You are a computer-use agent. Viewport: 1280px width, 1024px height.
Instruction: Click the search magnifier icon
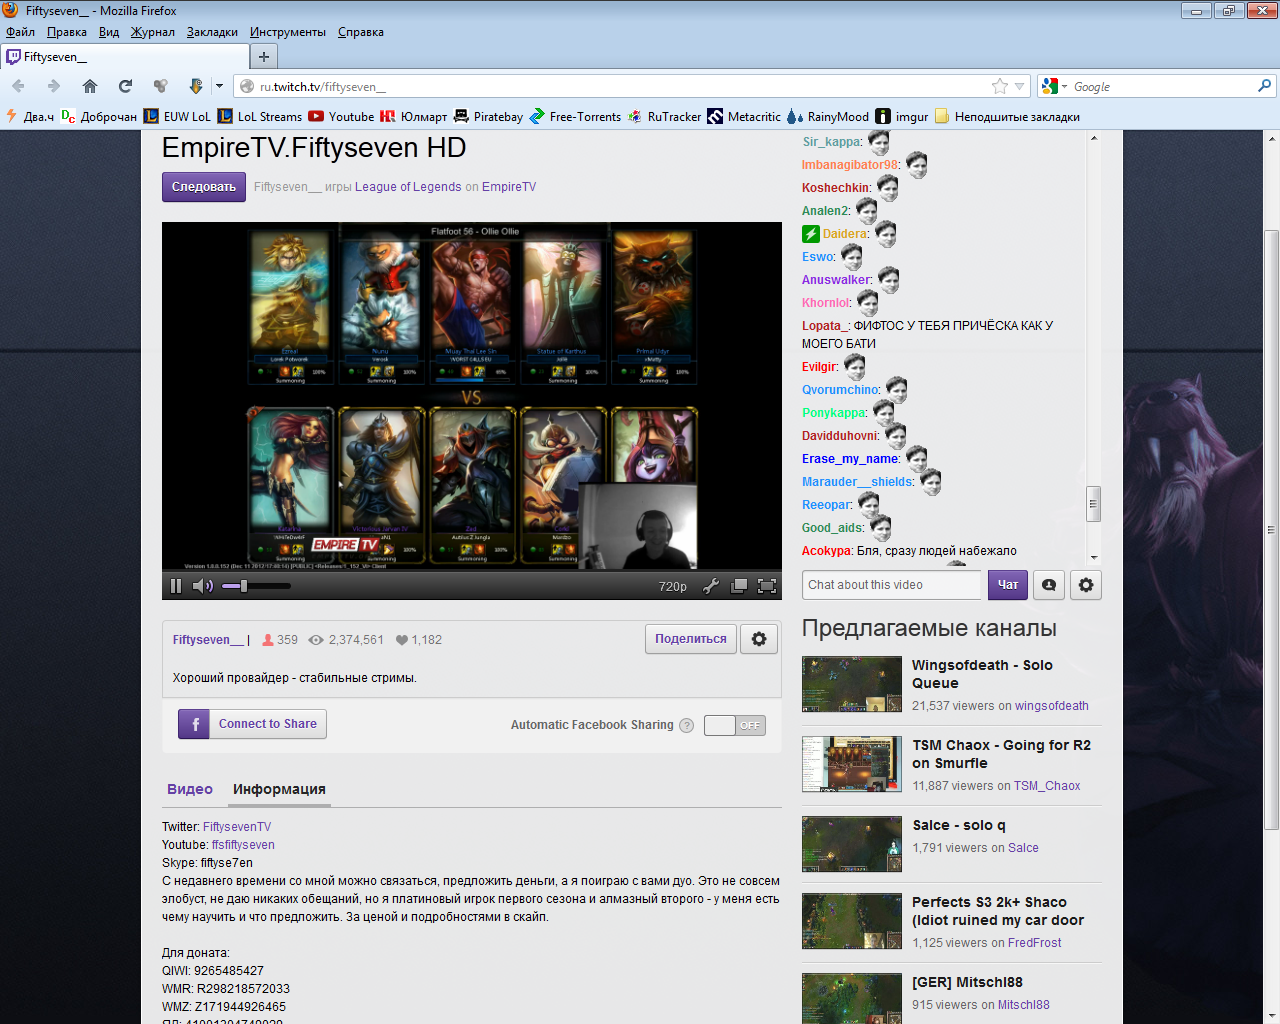click(x=1264, y=86)
